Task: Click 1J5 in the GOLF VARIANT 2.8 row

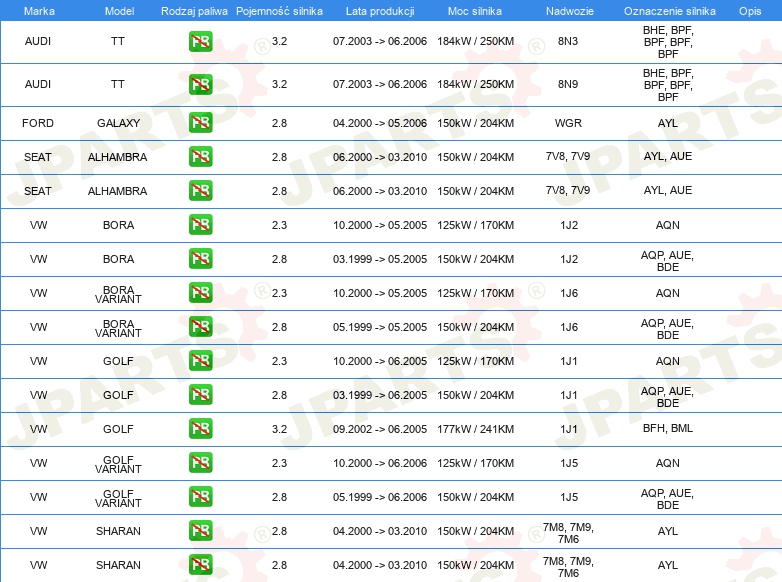Action: click(569, 497)
